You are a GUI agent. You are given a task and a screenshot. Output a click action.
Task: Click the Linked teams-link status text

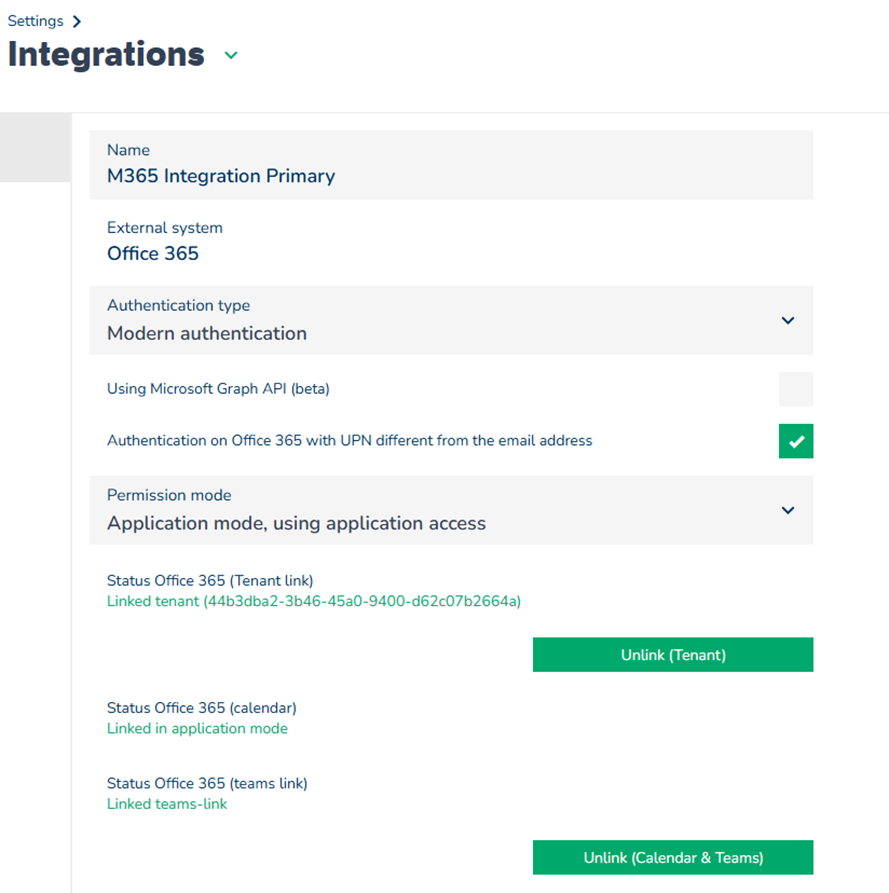(167, 803)
